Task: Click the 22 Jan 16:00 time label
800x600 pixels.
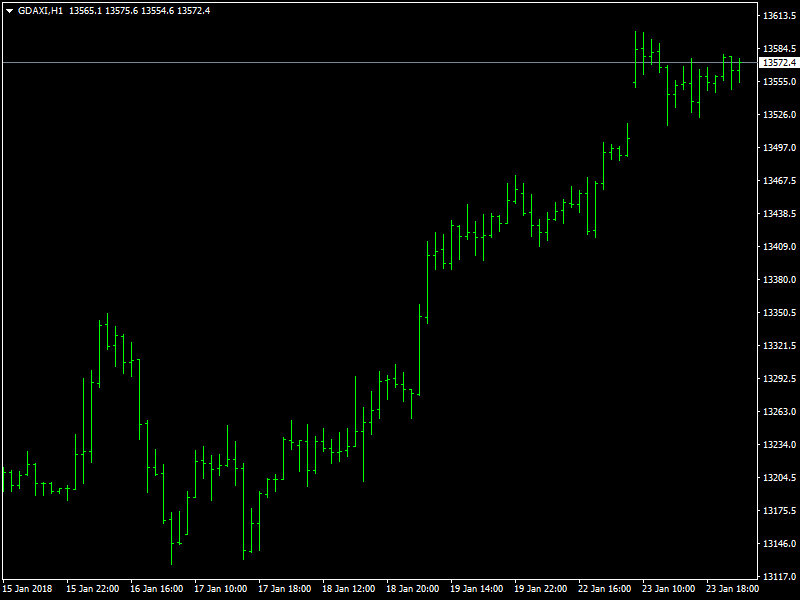Action: (x=605, y=589)
